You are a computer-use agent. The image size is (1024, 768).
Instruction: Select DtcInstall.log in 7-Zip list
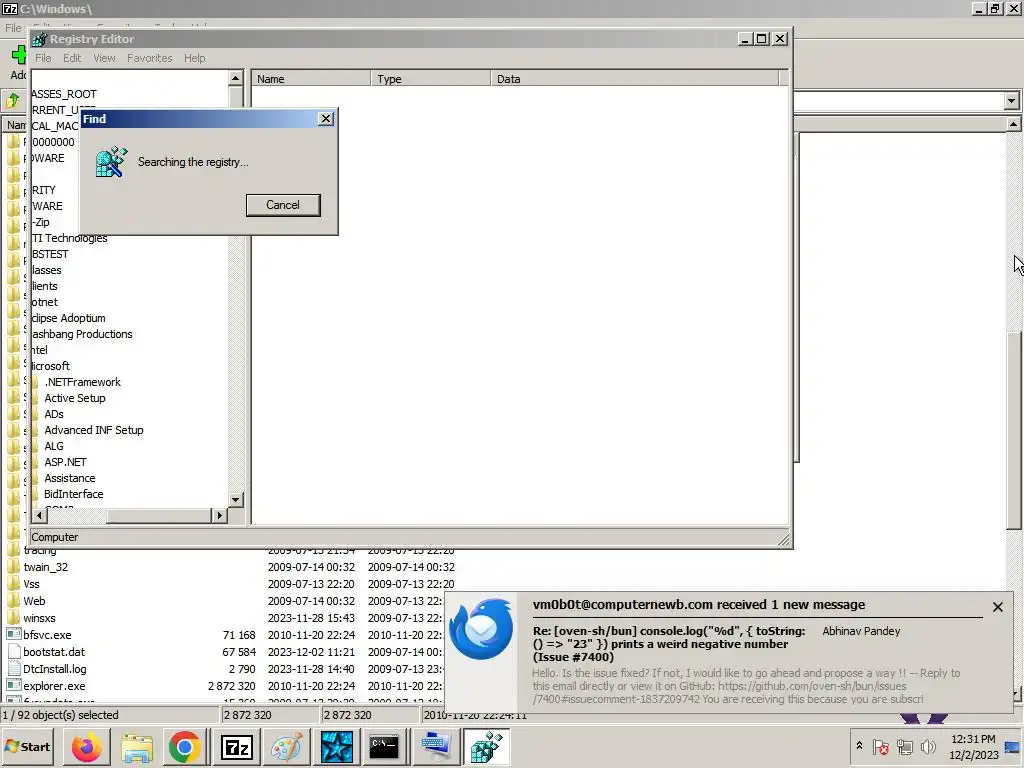click(54, 669)
